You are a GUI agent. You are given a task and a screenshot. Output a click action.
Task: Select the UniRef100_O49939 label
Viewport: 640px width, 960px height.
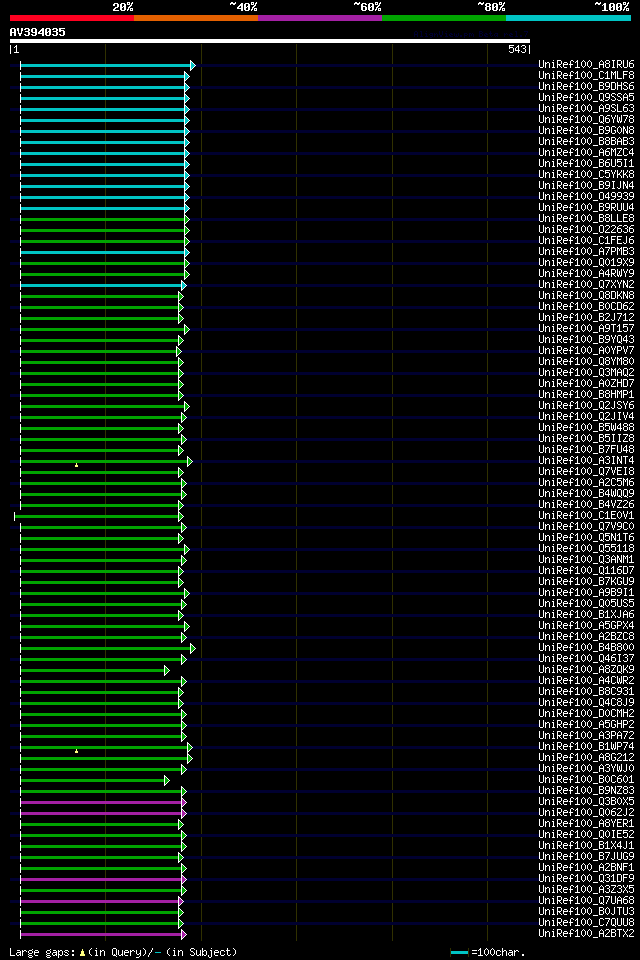click(586, 197)
